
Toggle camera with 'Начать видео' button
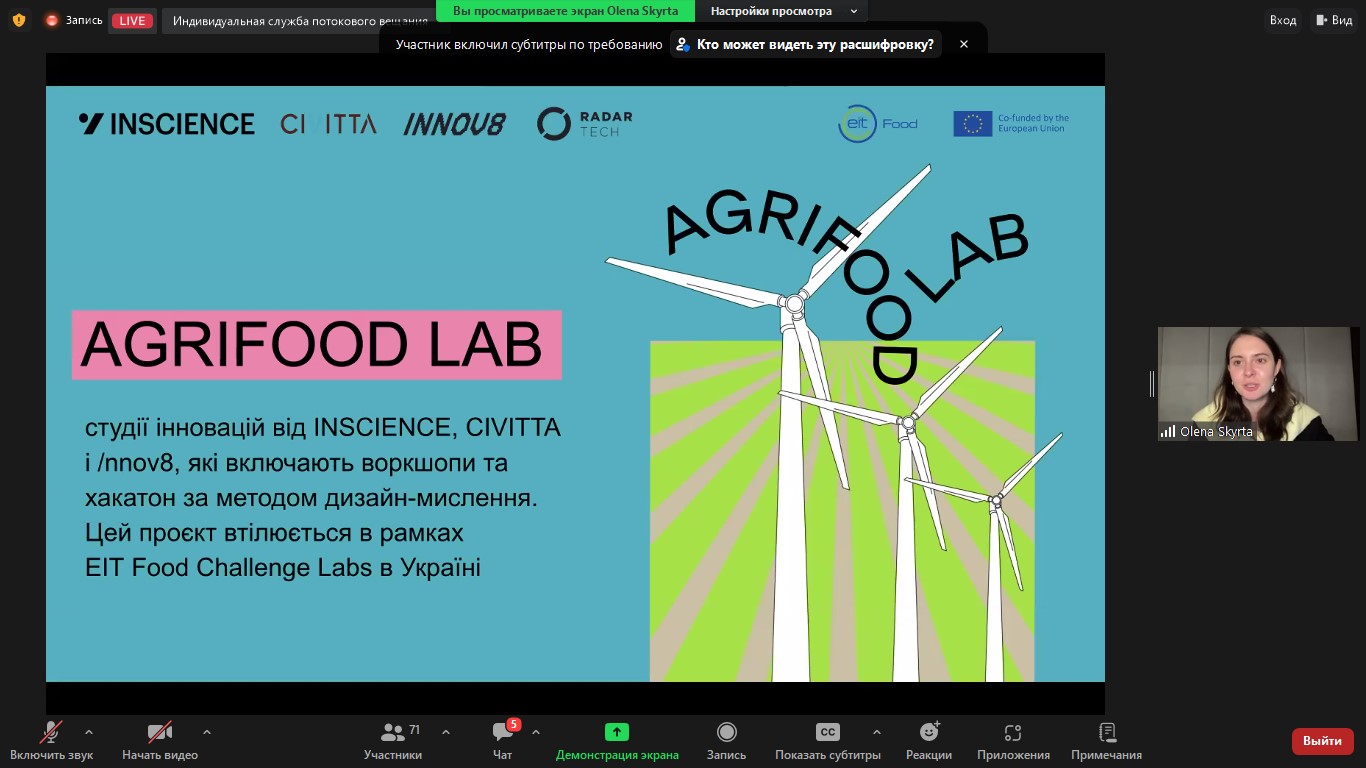coord(160,741)
